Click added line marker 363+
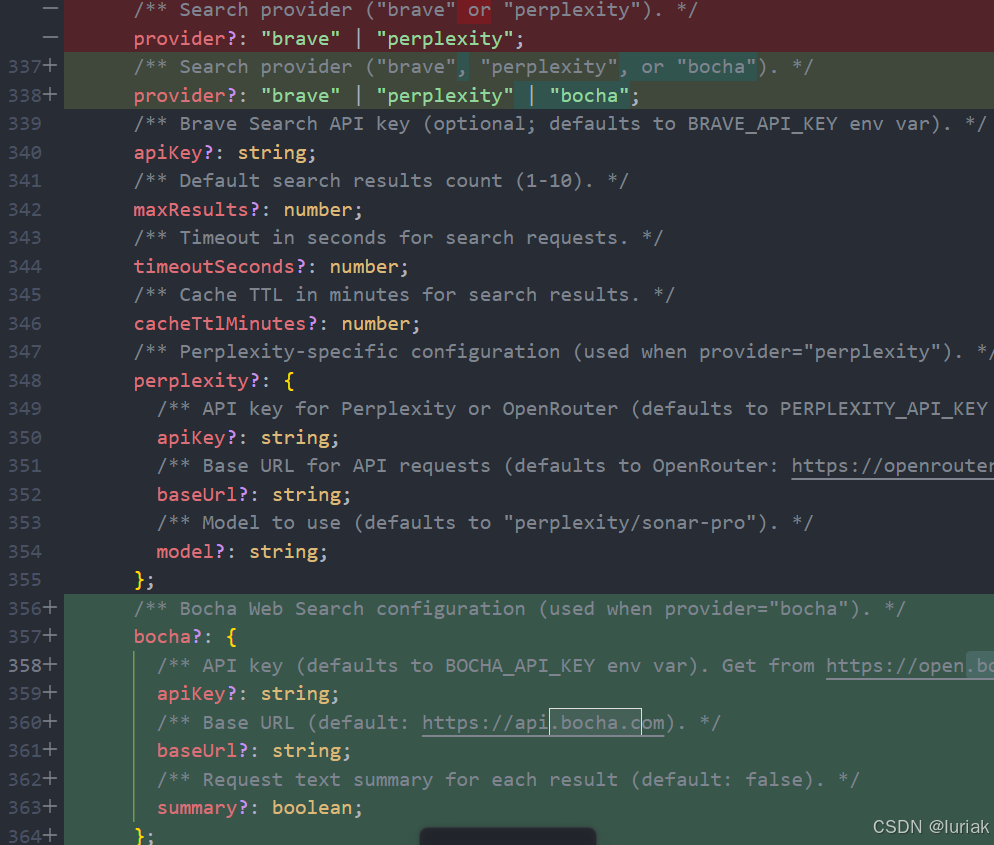Screen dimensions: 994x845 (32, 808)
